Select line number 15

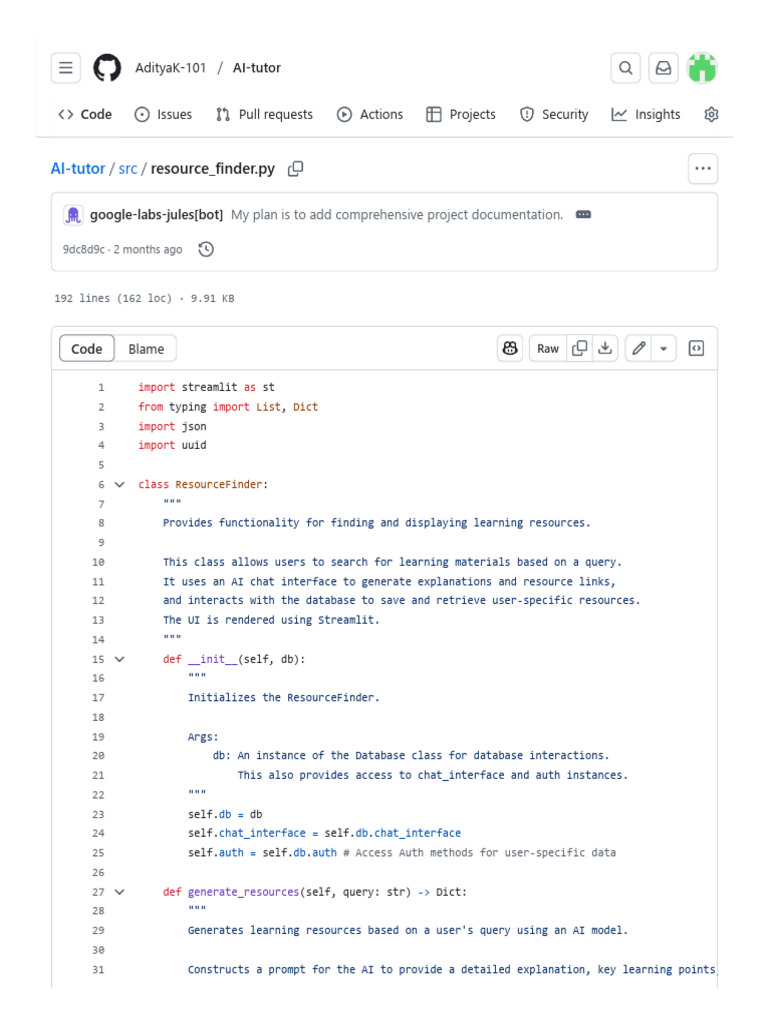[x=98, y=660]
